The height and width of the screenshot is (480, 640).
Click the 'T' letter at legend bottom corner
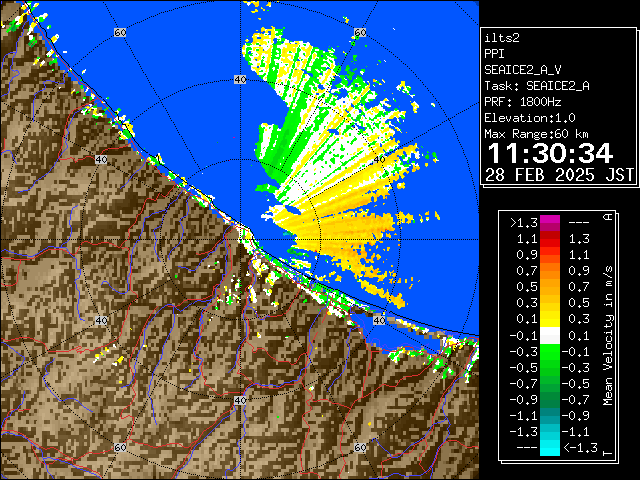[x=608, y=453]
